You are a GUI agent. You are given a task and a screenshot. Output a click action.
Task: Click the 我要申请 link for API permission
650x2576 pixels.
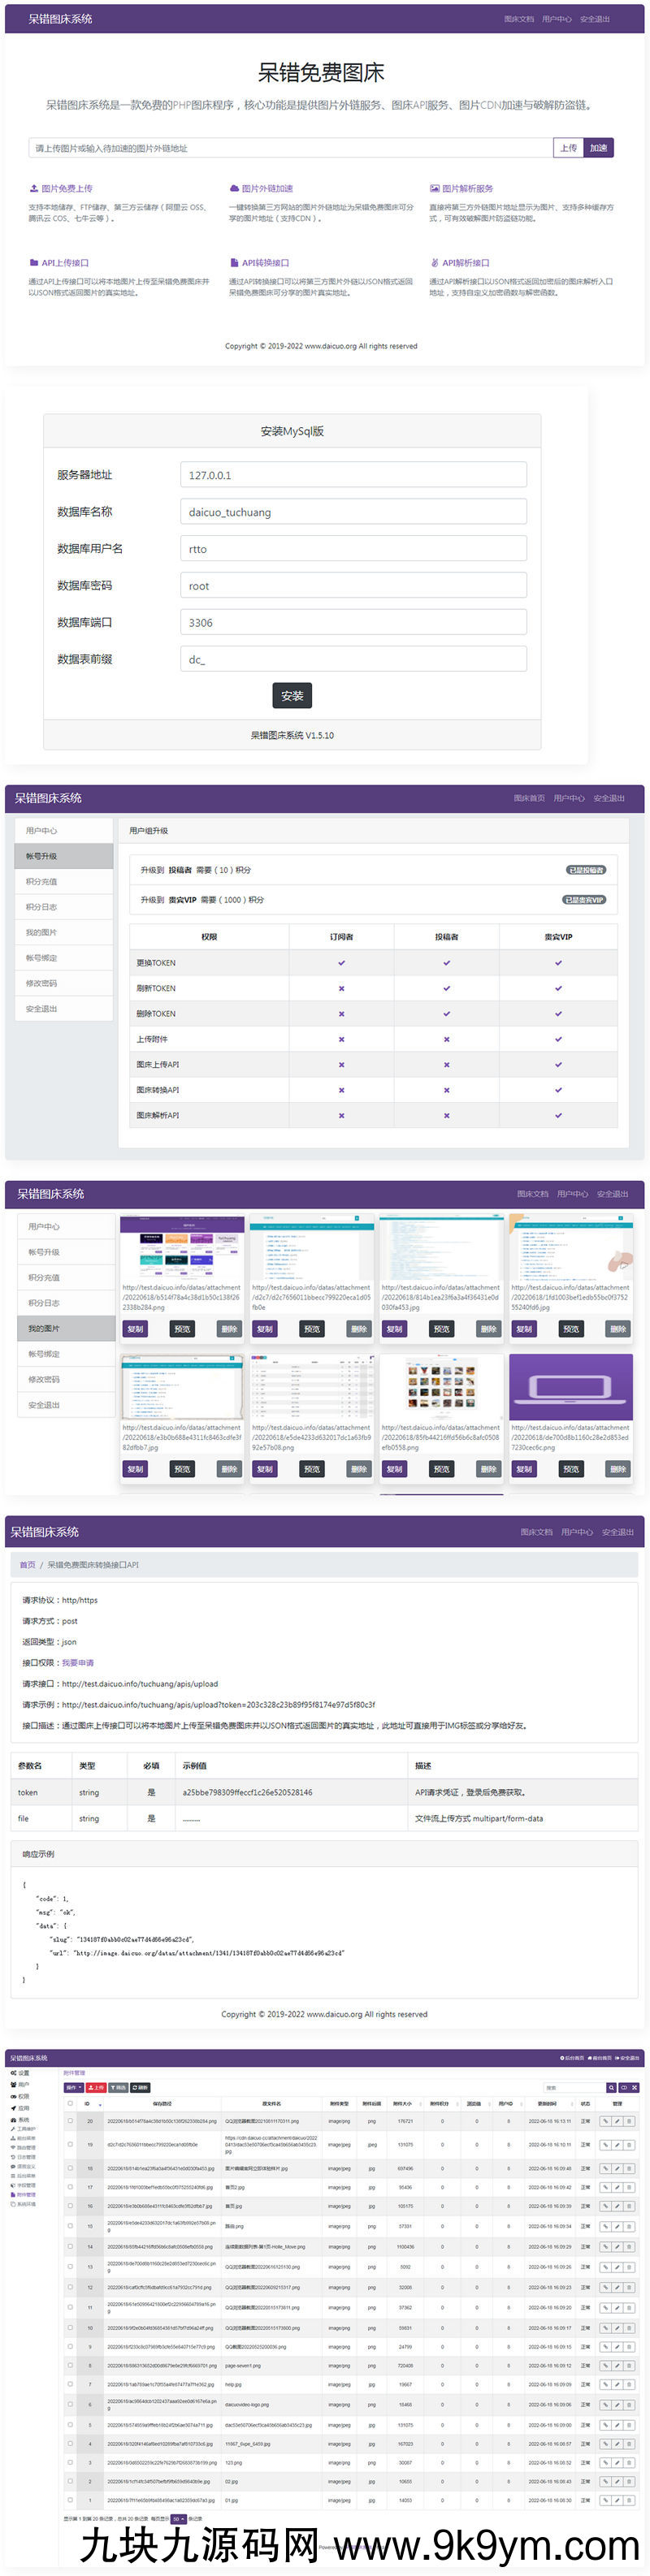tap(78, 1662)
